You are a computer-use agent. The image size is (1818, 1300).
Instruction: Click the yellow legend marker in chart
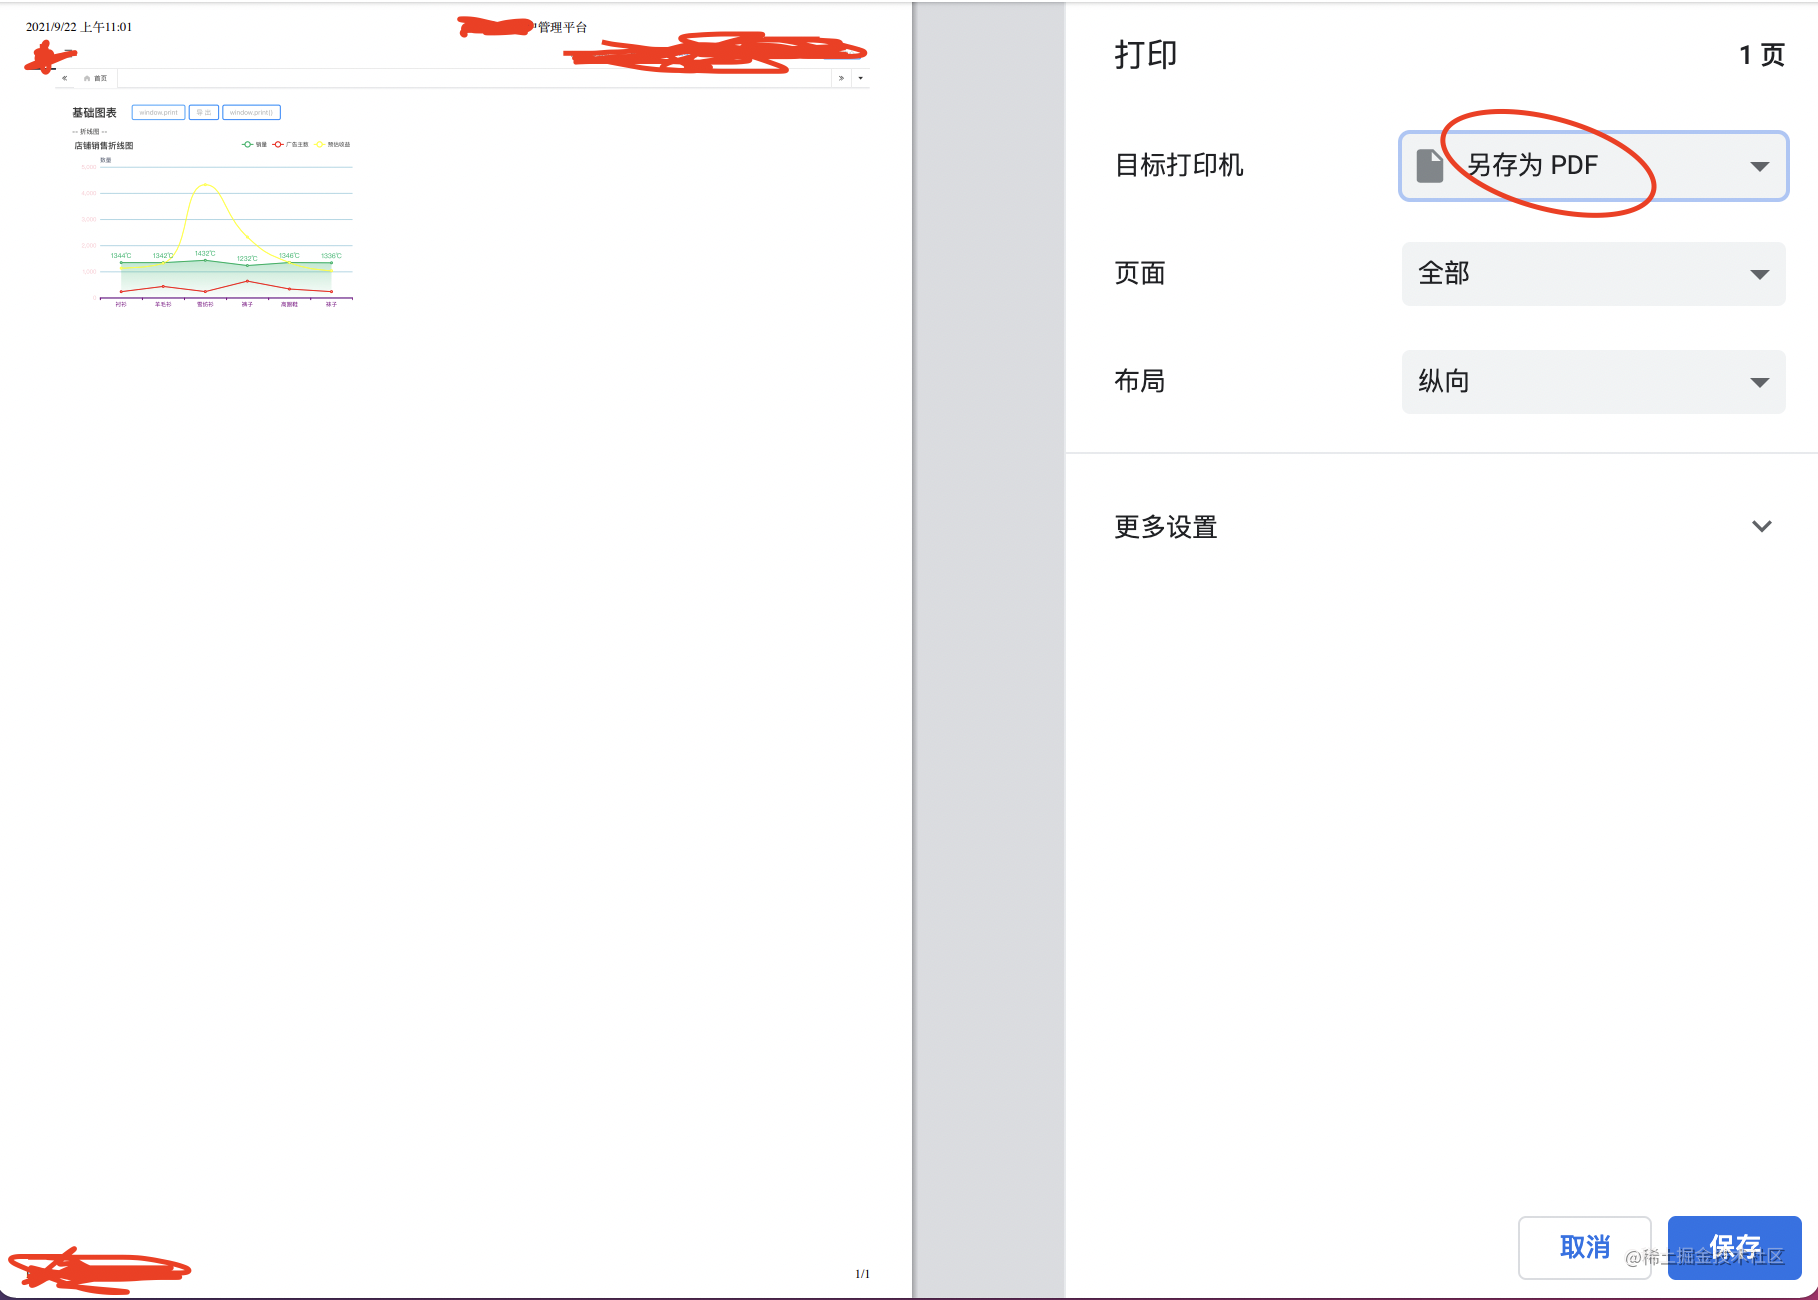click(x=320, y=145)
